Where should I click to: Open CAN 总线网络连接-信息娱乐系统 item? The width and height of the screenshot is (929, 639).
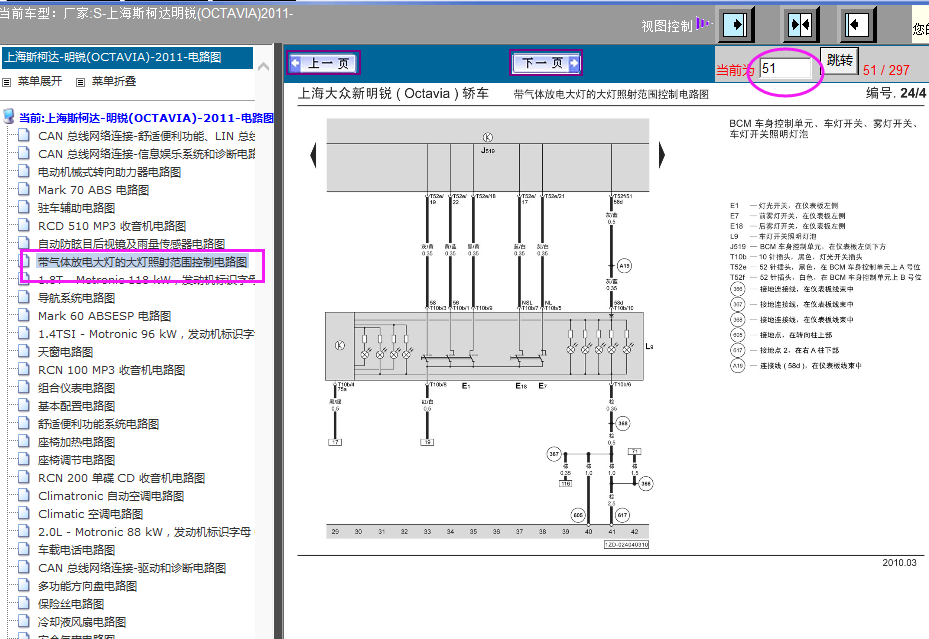pyautogui.click(x=146, y=154)
